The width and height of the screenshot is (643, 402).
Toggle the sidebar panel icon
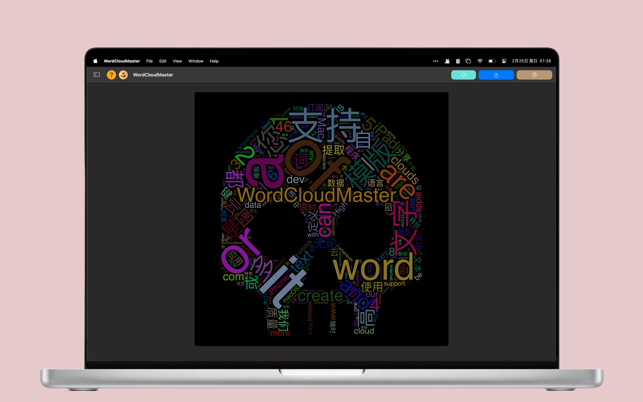(x=97, y=75)
